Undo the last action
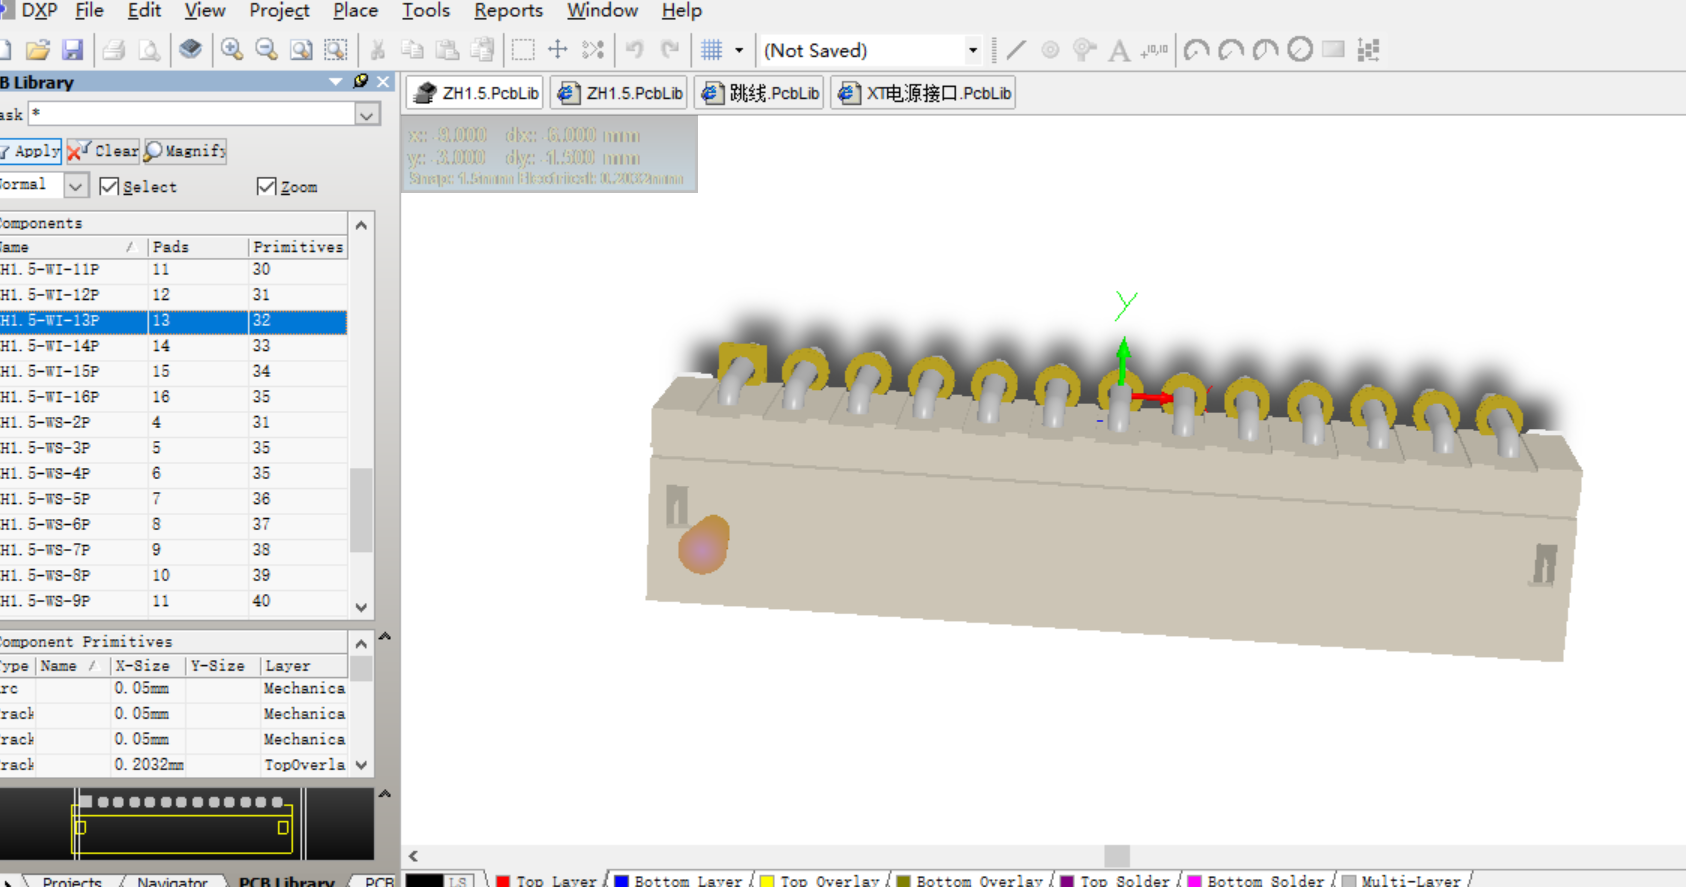 (635, 50)
